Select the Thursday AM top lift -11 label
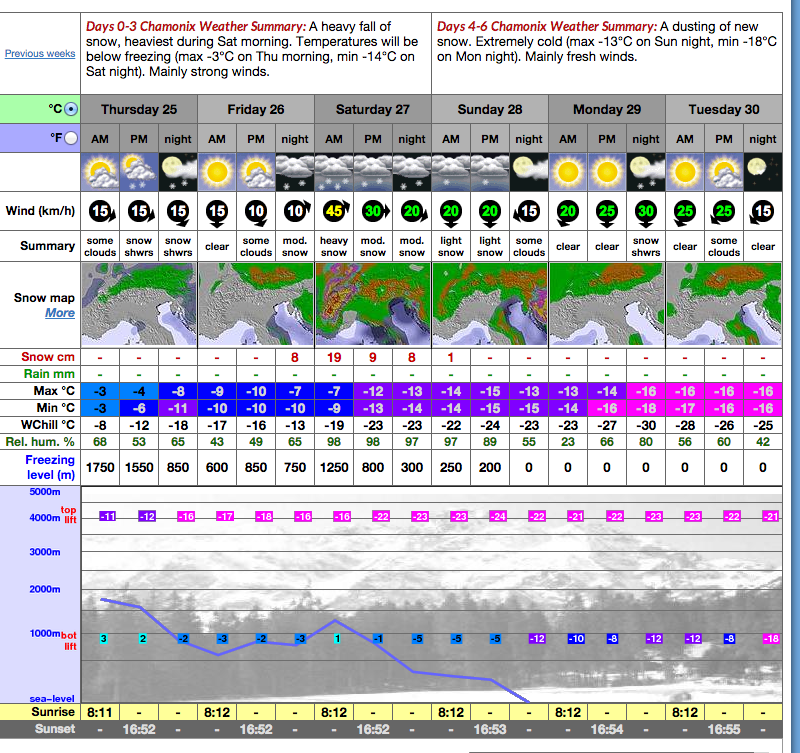Viewport: 800px width, 753px height. pos(108,516)
